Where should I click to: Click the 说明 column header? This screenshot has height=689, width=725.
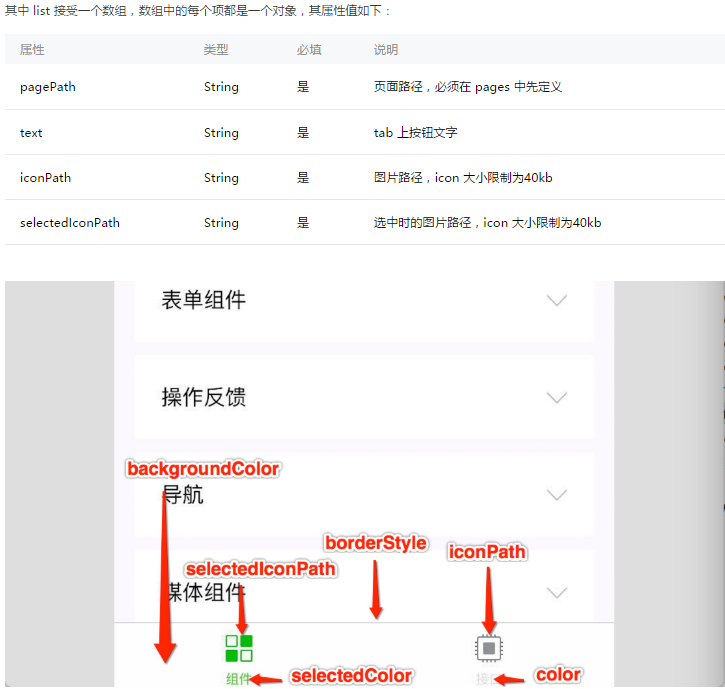(x=385, y=50)
